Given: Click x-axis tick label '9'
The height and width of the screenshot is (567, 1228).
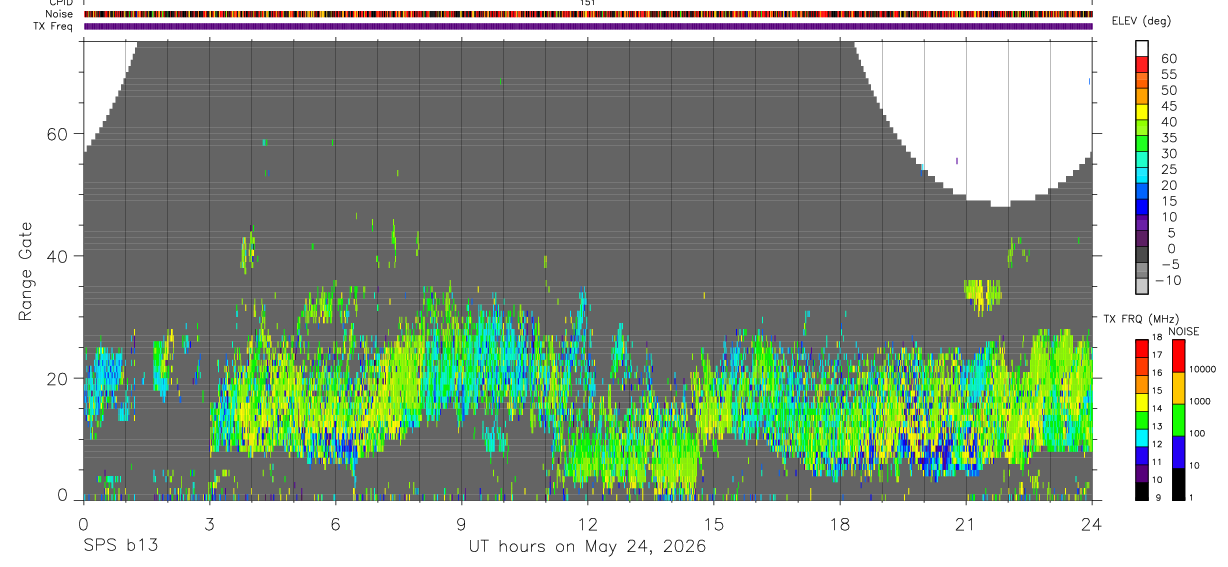Looking at the screenshot, I should pos(461,524).
